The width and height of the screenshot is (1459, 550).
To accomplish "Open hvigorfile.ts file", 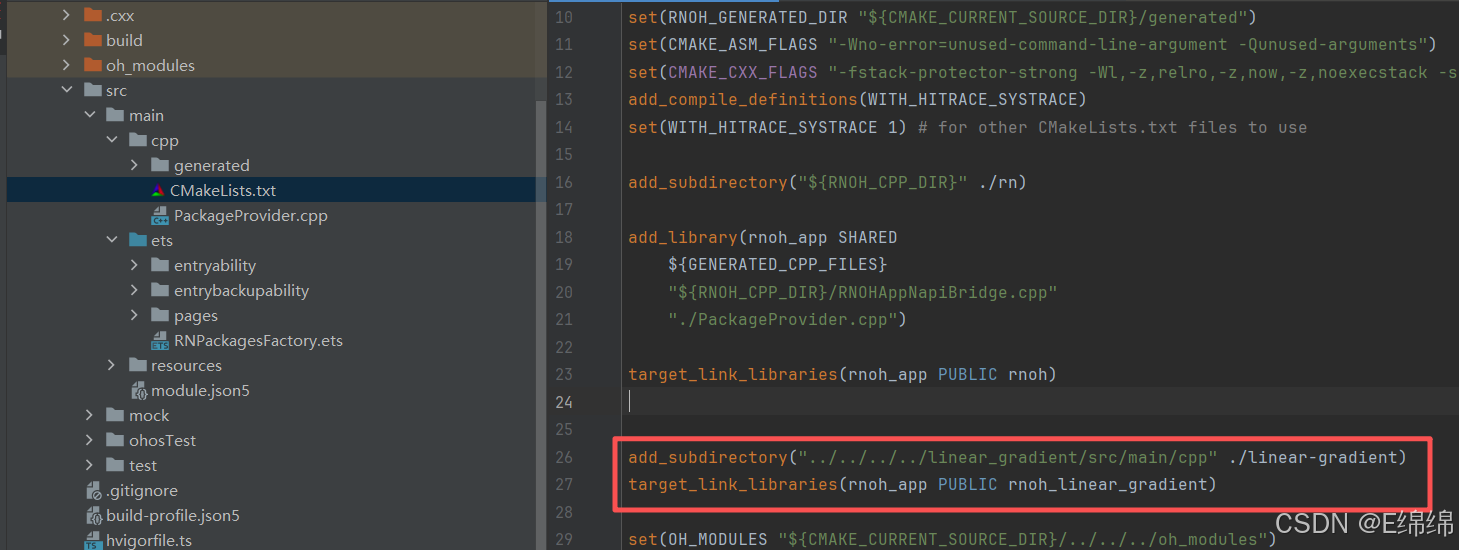I will point(149,541).
